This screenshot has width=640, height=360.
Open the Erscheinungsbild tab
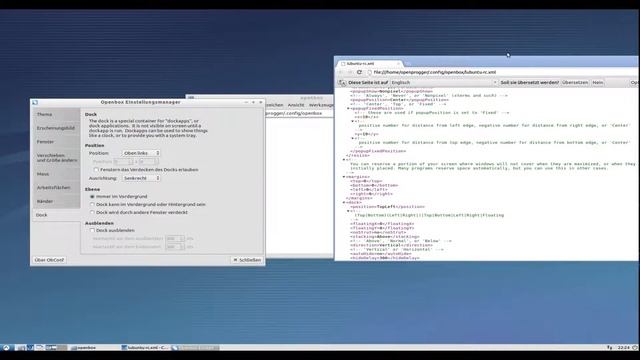(x=56, y=128)
